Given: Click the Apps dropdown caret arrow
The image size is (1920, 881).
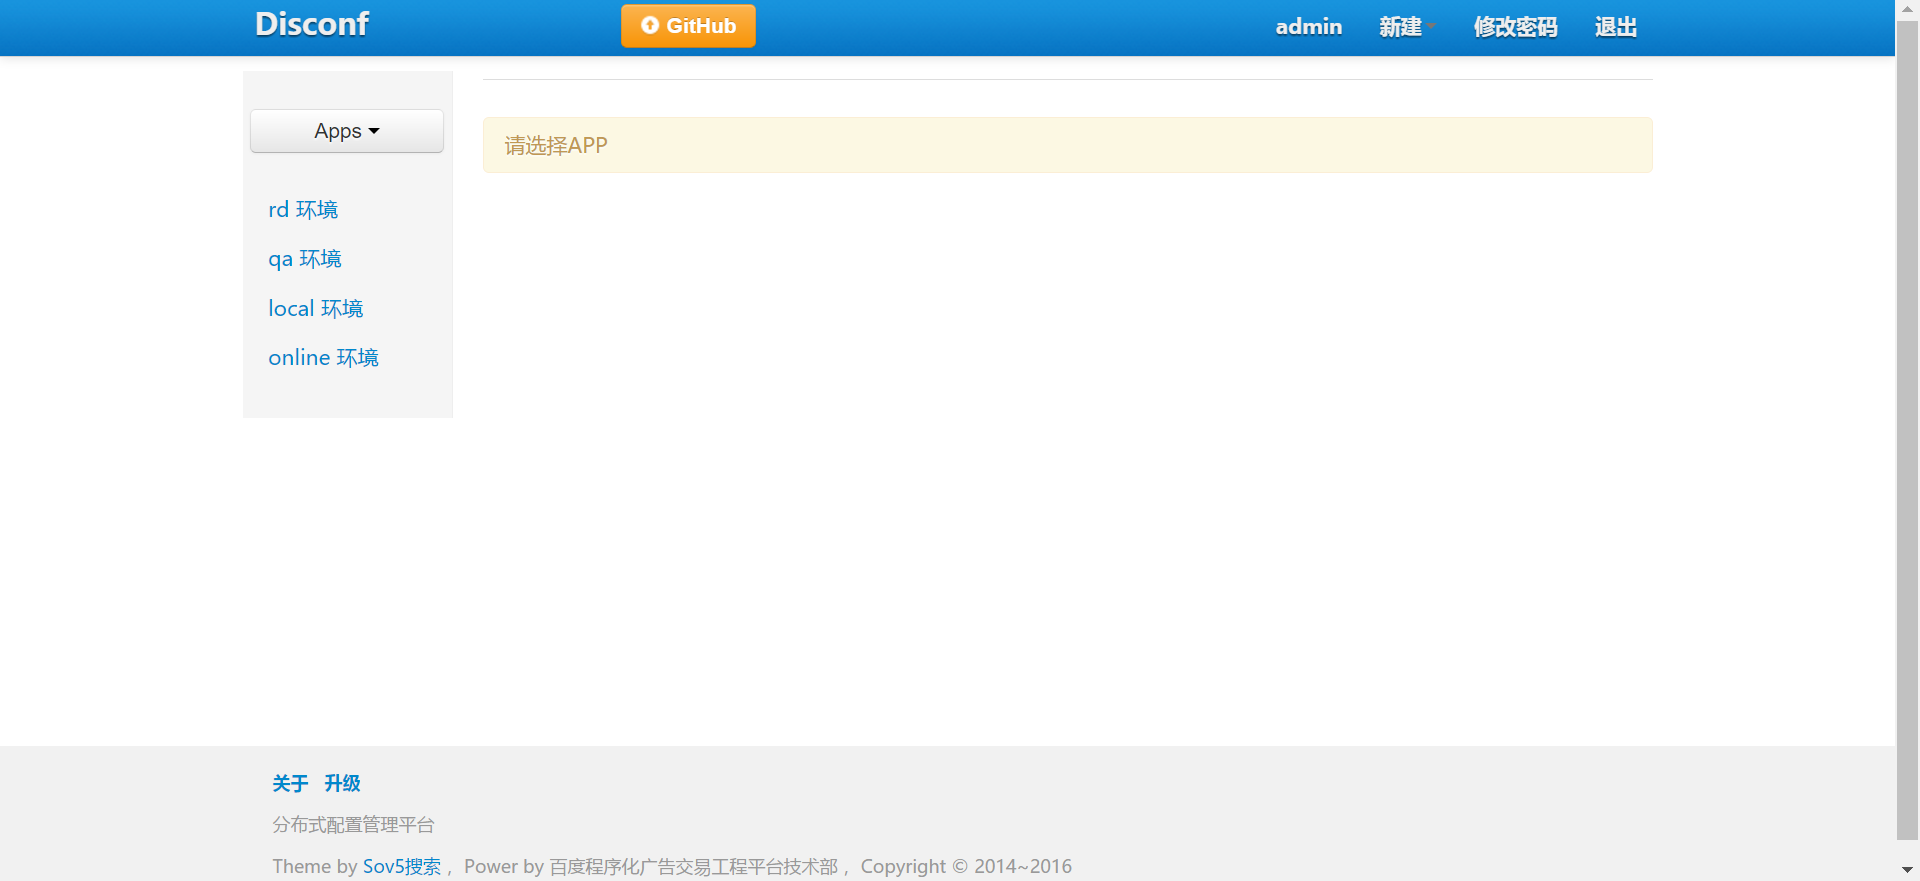Looking at the screenshot, I should 374,131.
